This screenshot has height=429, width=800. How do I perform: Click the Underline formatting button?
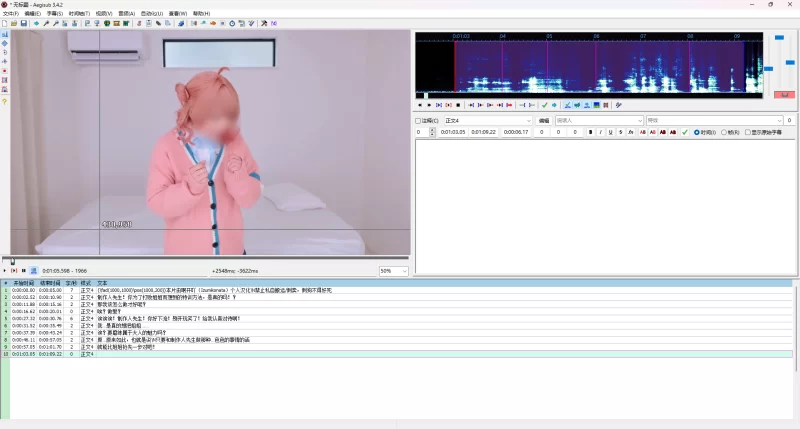[610, 132]
